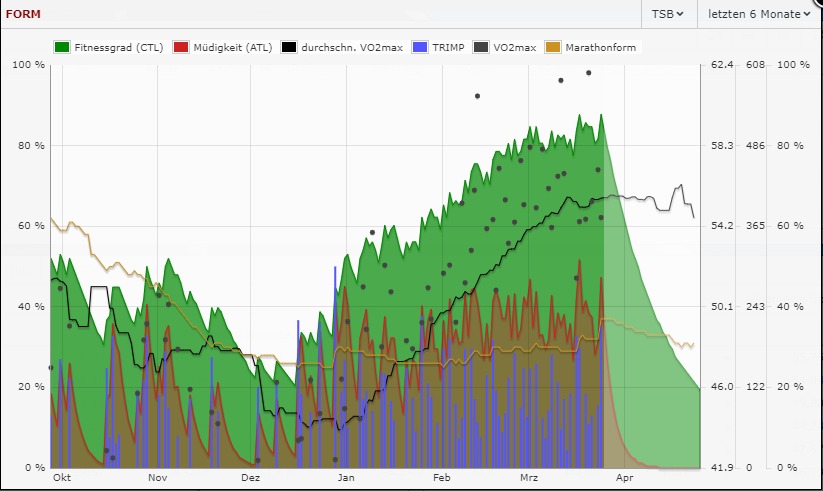
Task: Click the black durchschn. VO2max legend square
Action: tap(290, 47)
